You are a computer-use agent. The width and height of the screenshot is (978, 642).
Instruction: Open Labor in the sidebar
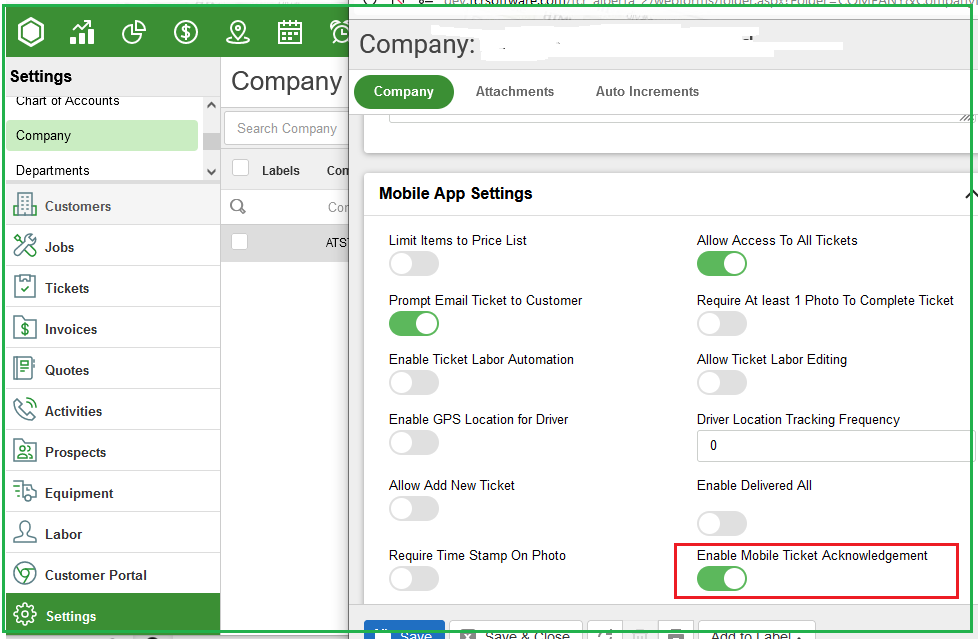[113, 533]
